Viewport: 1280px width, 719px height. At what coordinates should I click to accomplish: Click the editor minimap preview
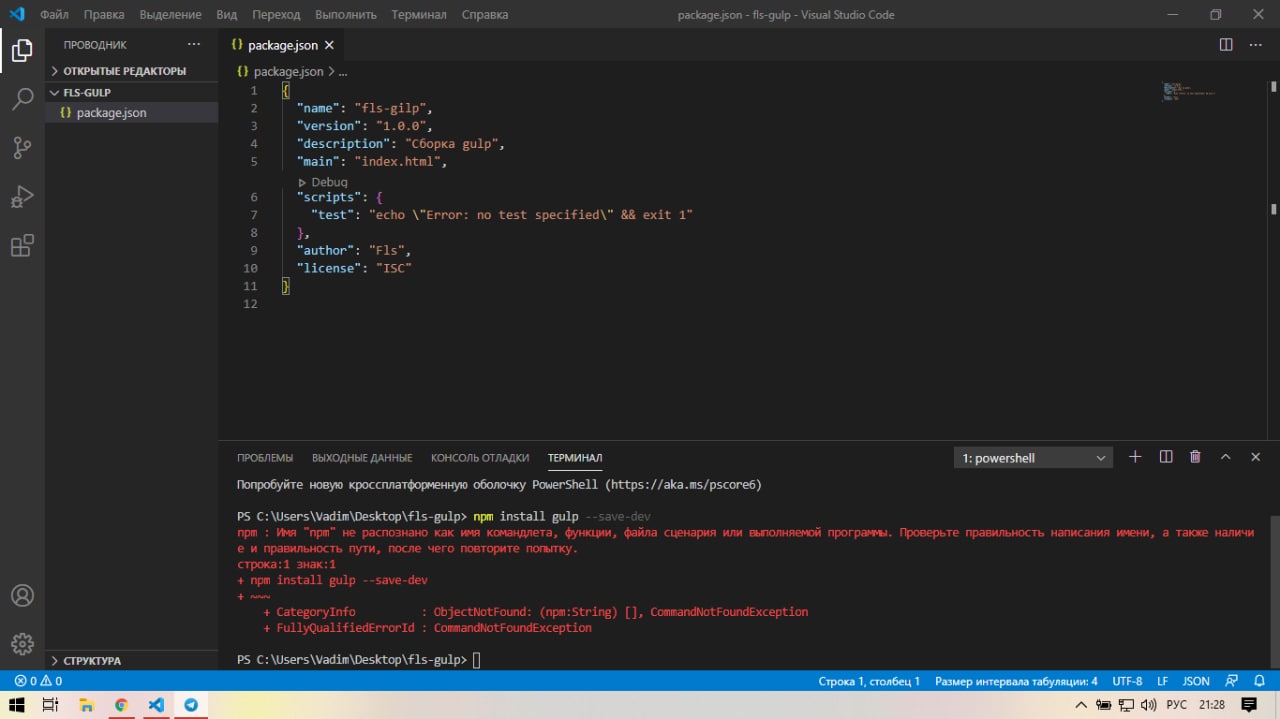point(1189,91)
